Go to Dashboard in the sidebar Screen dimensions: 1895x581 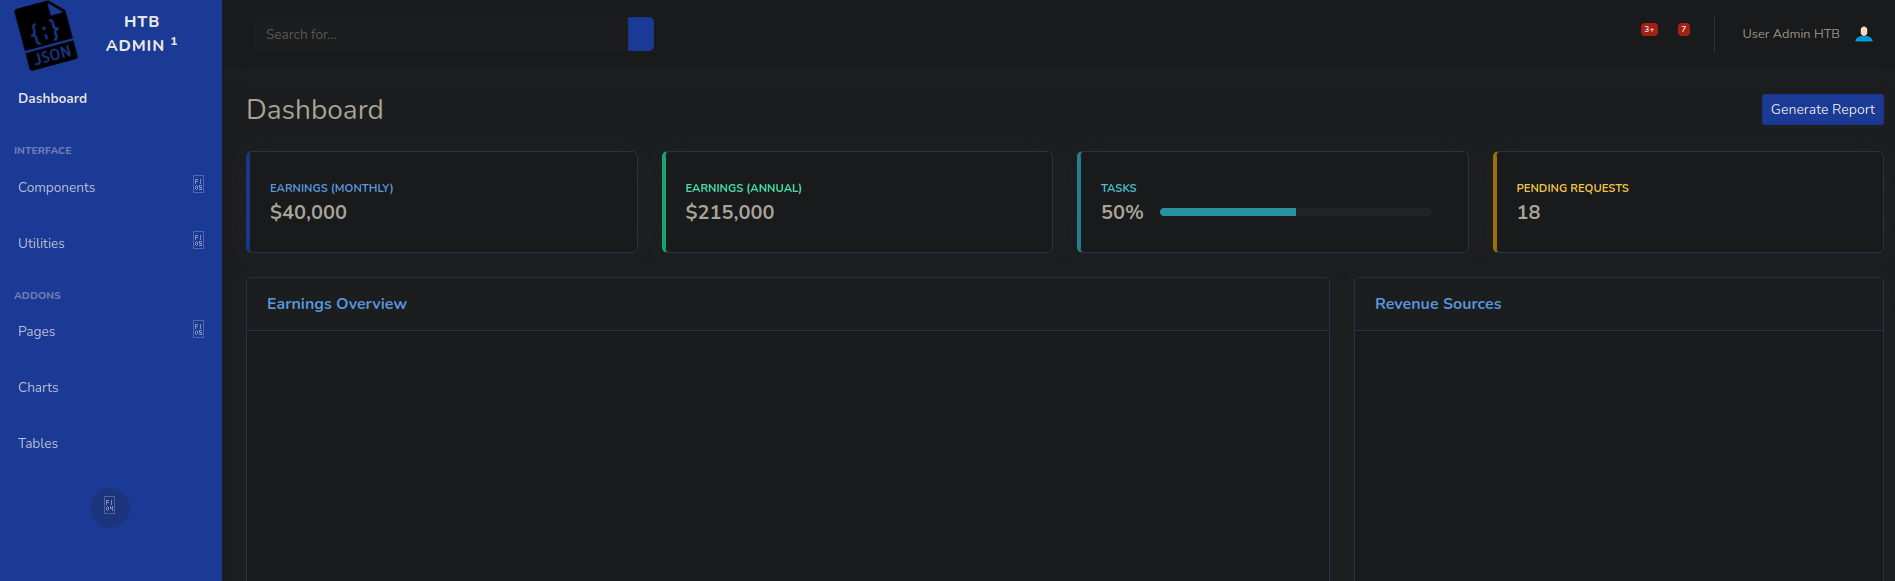click(x=53, y=98)
